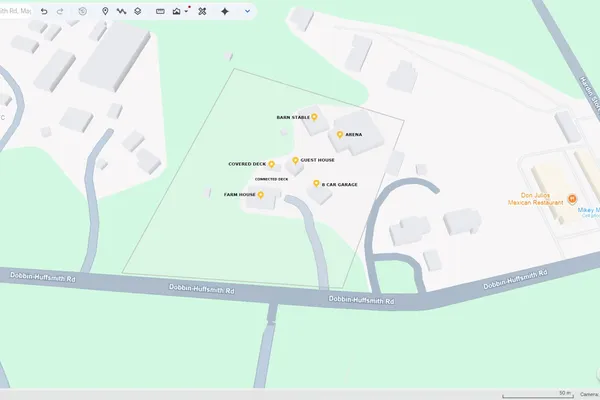Image resolution: width=600 pixels, height=400 pixels.
Task: Click the 8 CAR GARAGE text label
Action: coord(339,184)
